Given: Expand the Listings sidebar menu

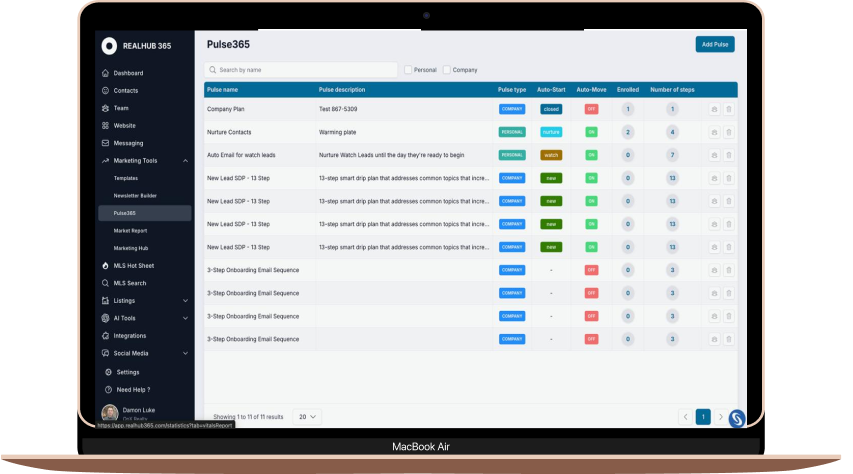Looking at the screenshot, I should pos(185,300).
